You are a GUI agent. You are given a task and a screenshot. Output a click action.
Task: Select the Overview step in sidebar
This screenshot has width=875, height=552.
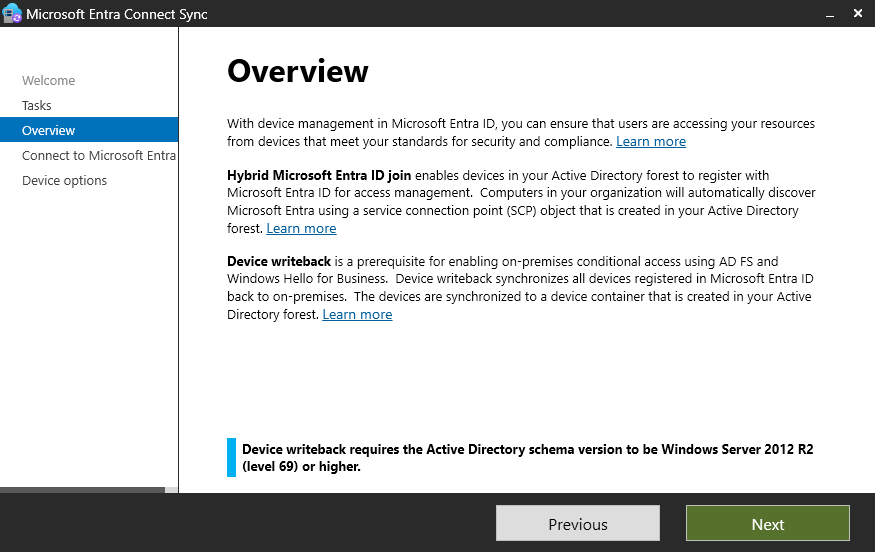pyautogui.click(x=89, y=130)
